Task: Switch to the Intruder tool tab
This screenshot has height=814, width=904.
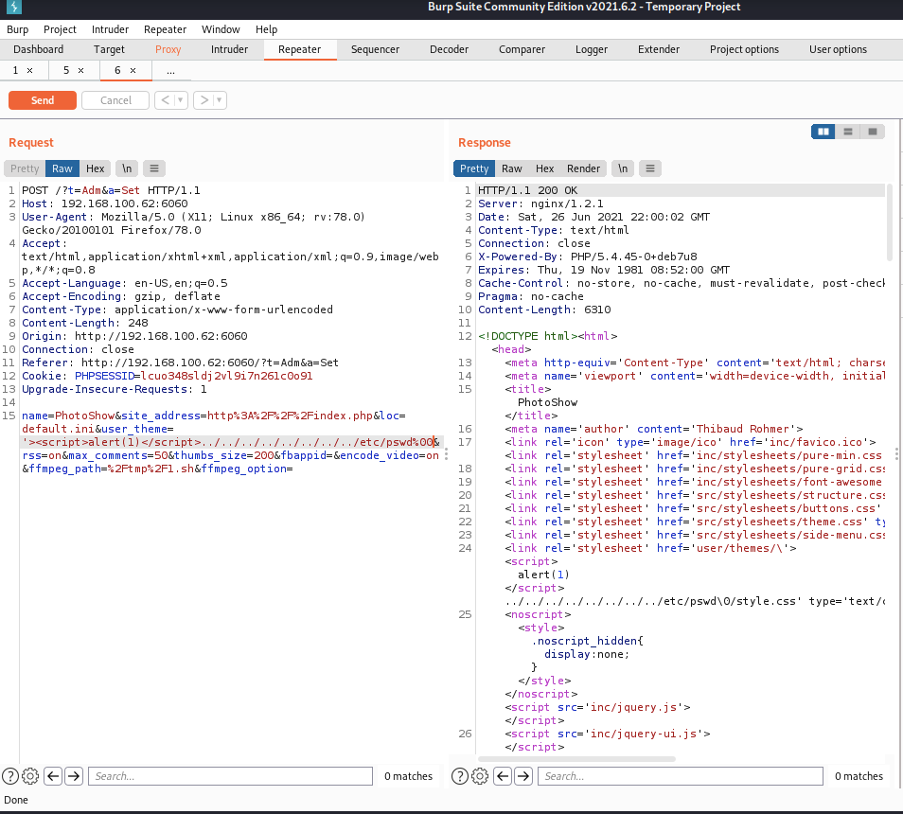Action: tap(229, 50)
